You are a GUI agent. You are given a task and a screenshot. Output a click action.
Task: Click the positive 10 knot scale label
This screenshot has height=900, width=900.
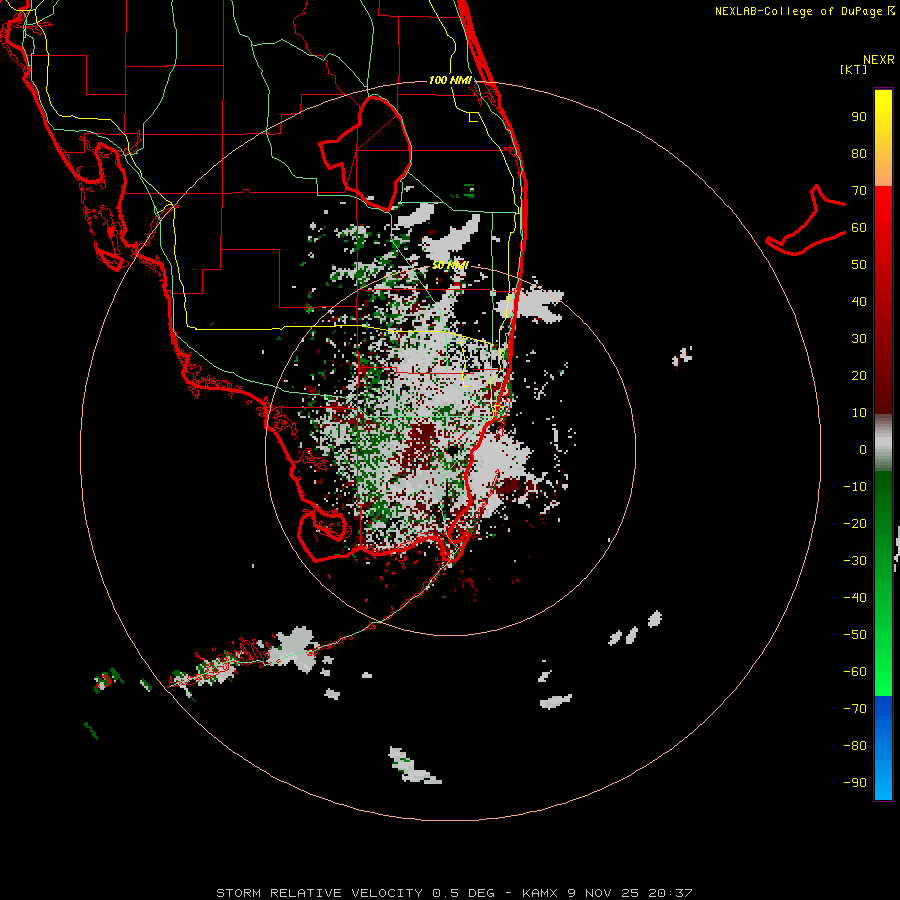point(859,413)
